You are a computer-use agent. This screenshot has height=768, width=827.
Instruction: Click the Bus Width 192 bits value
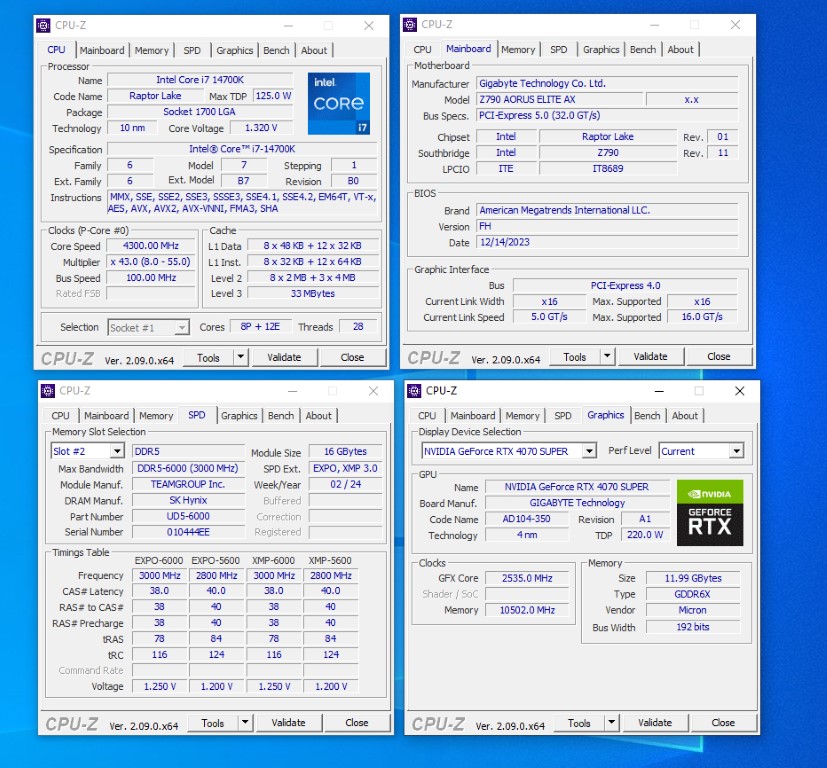693,627
